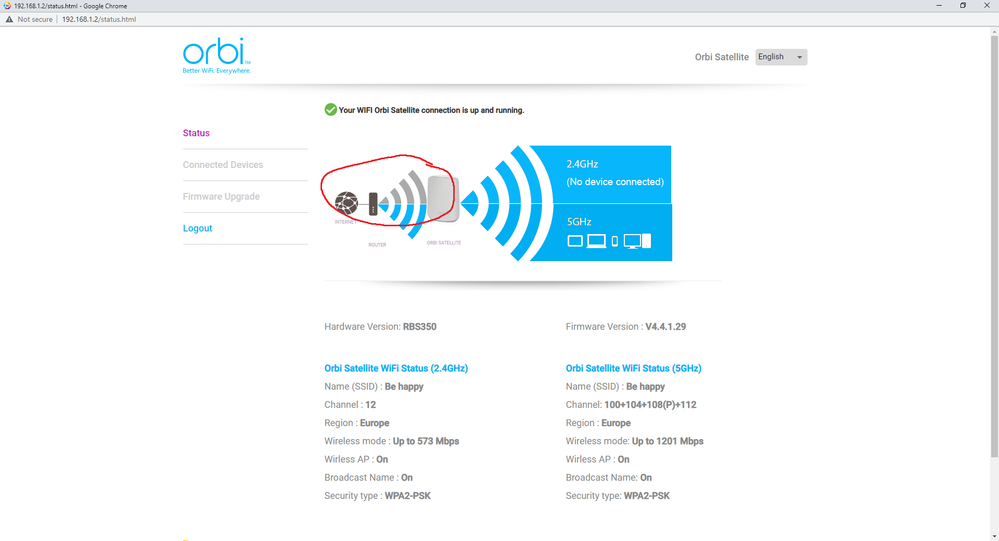
Task: Click Hardware Version RBS350 text
Action: coord(380,327)
